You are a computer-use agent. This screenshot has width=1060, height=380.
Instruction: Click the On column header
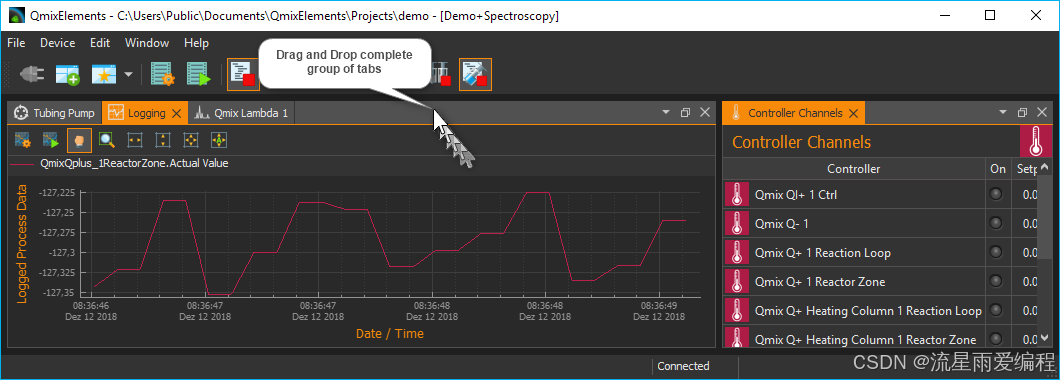click(x=998, y=169)
